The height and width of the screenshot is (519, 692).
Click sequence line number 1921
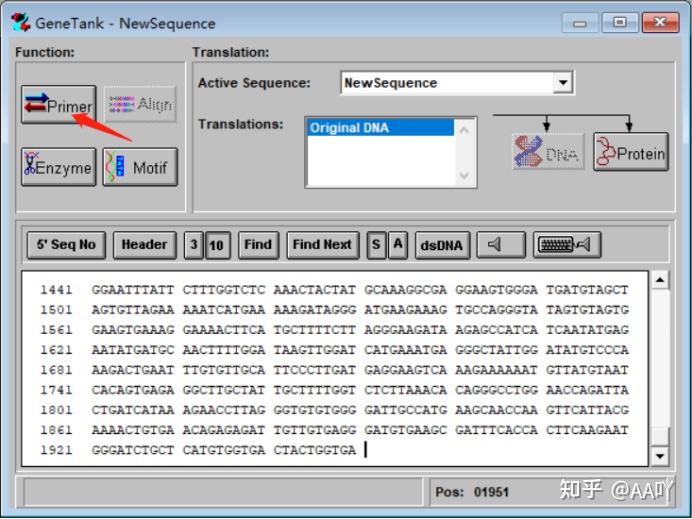(x=56, y=450)
